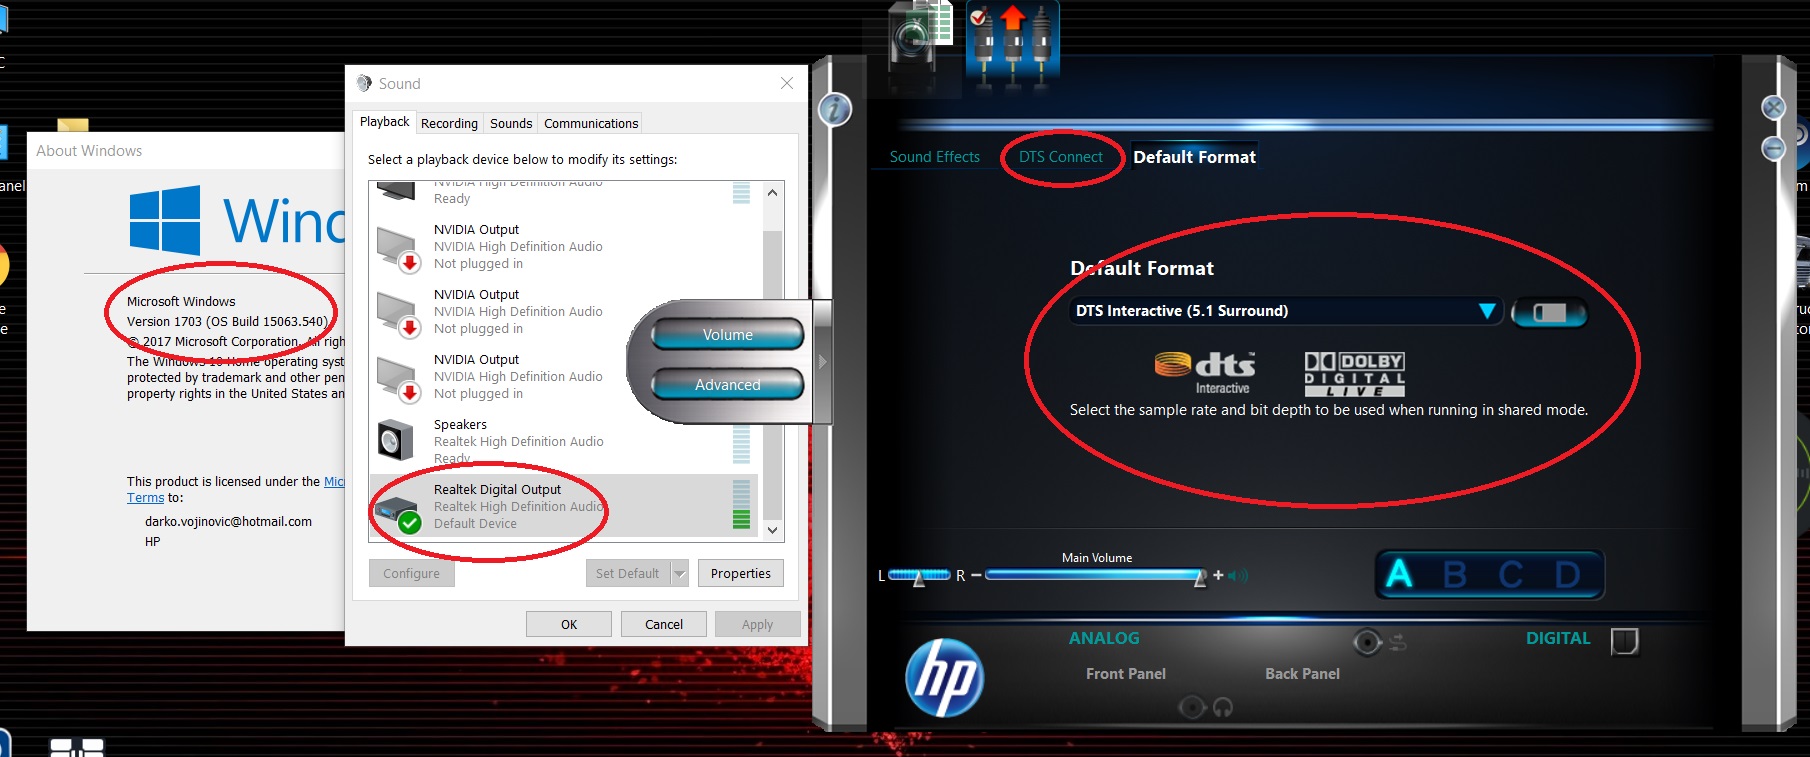This screenshot has width=1810, height=757.
Task: Click the front panel headphone icon
Action: click(1223, 708)
